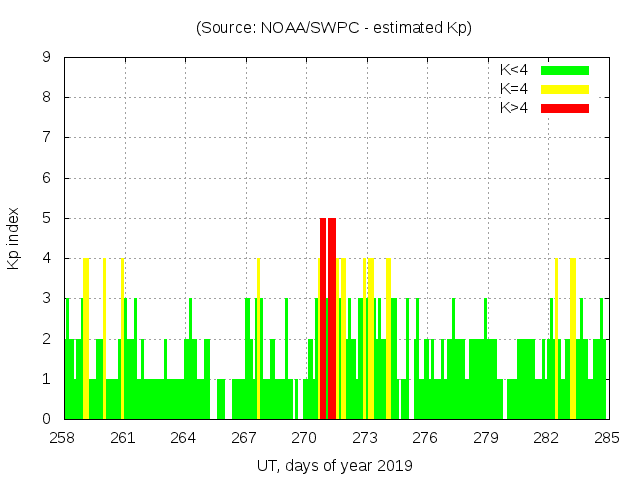640x480 pixels.
Task: Click the x-axis tick label 270
Action: pos(305,438)
